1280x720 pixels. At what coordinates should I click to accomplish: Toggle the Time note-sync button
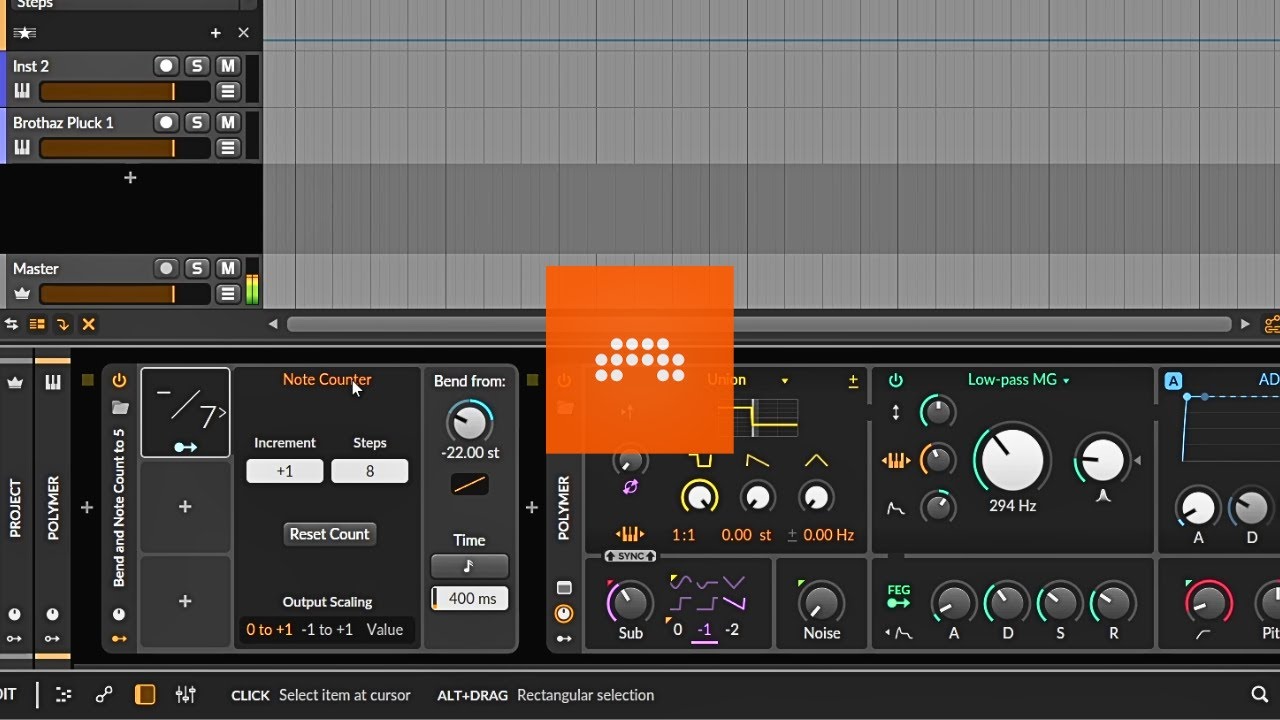(x=469, y=566)
